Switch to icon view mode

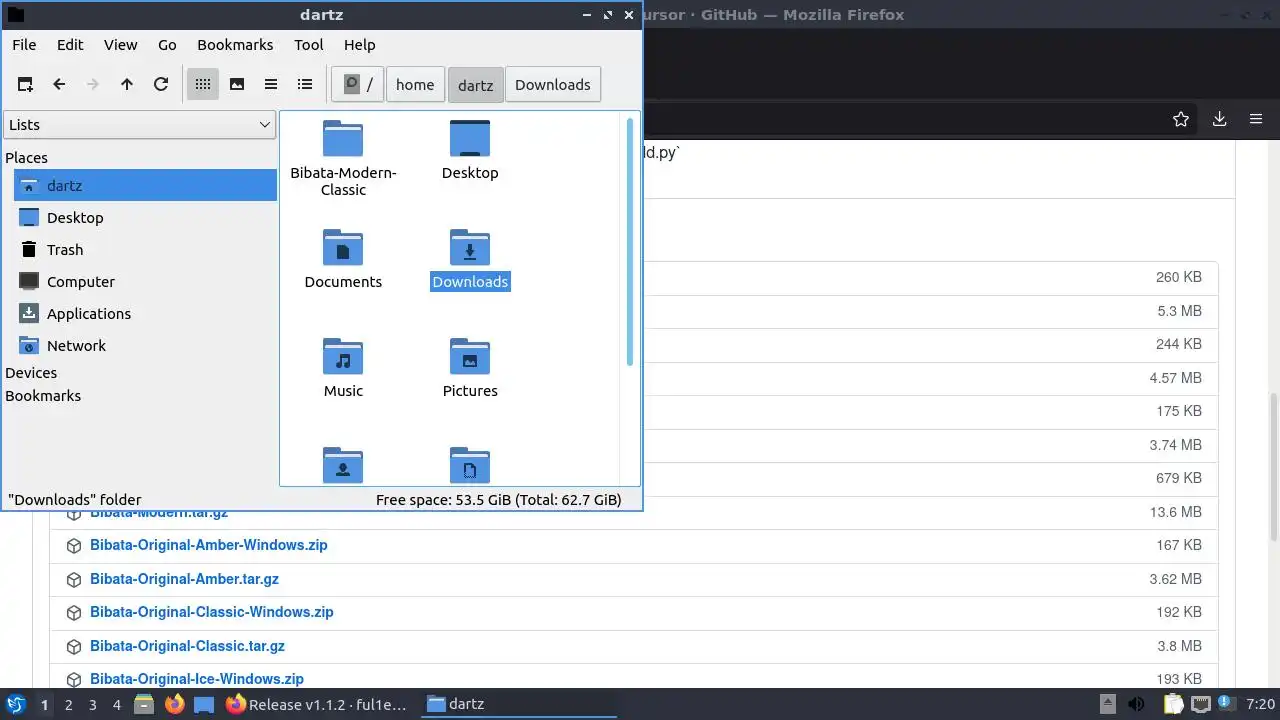coord(203,84)
